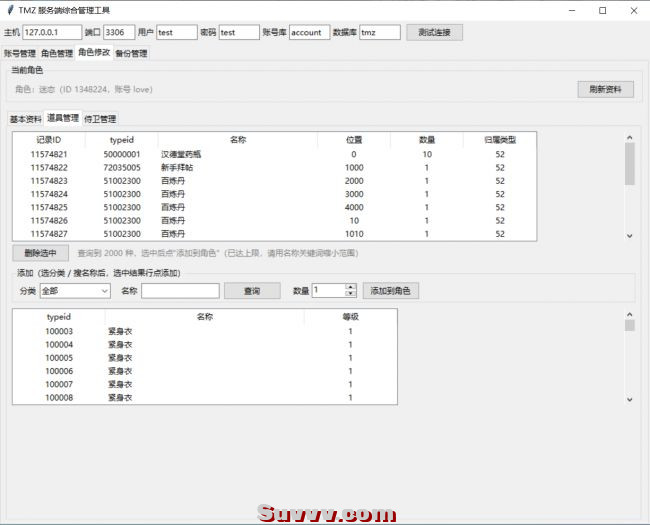Viewport: 650px width, 525px height.
Task: Decrease quantity with spinbox down arrow
Action: pos(351,294)
